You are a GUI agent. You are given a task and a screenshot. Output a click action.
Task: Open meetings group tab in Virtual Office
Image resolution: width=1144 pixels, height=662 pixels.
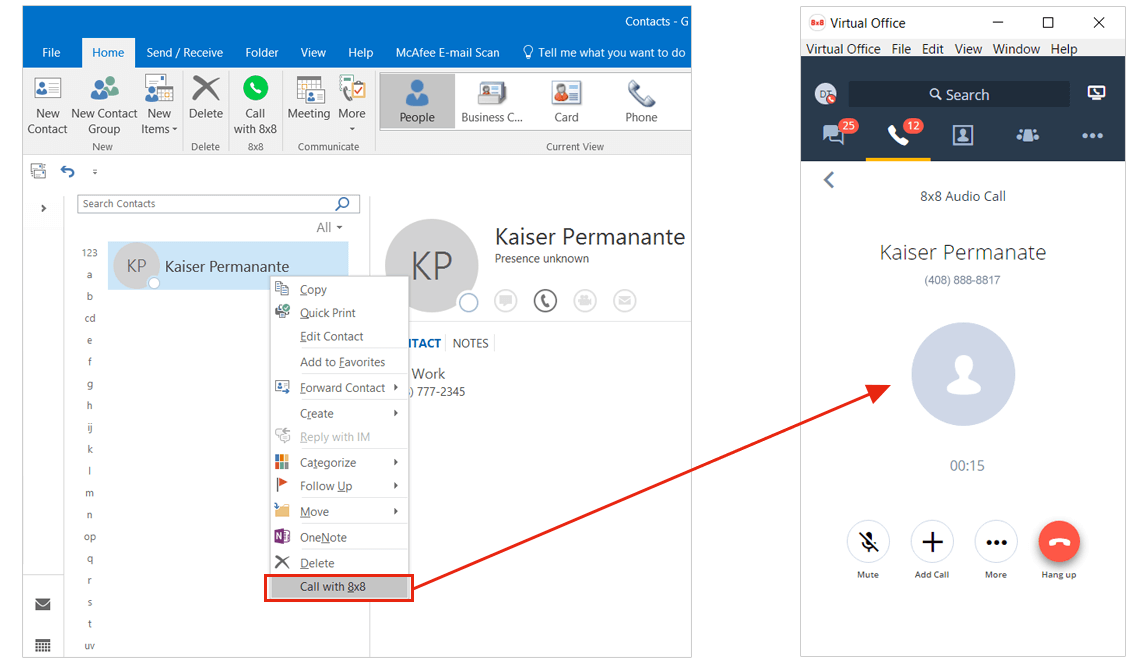pyautogui.click(x=1027, y=135)
